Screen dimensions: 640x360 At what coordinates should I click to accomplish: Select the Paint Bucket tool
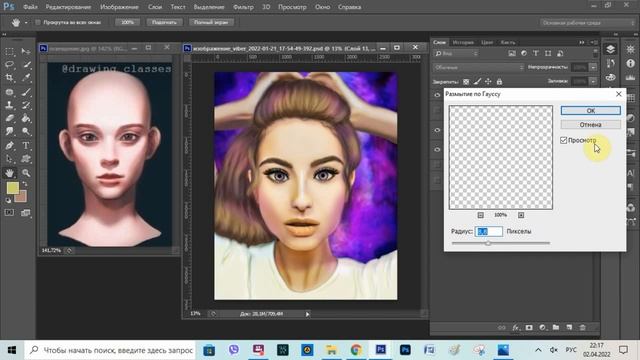pyautogui.click(x=26, y=118)
